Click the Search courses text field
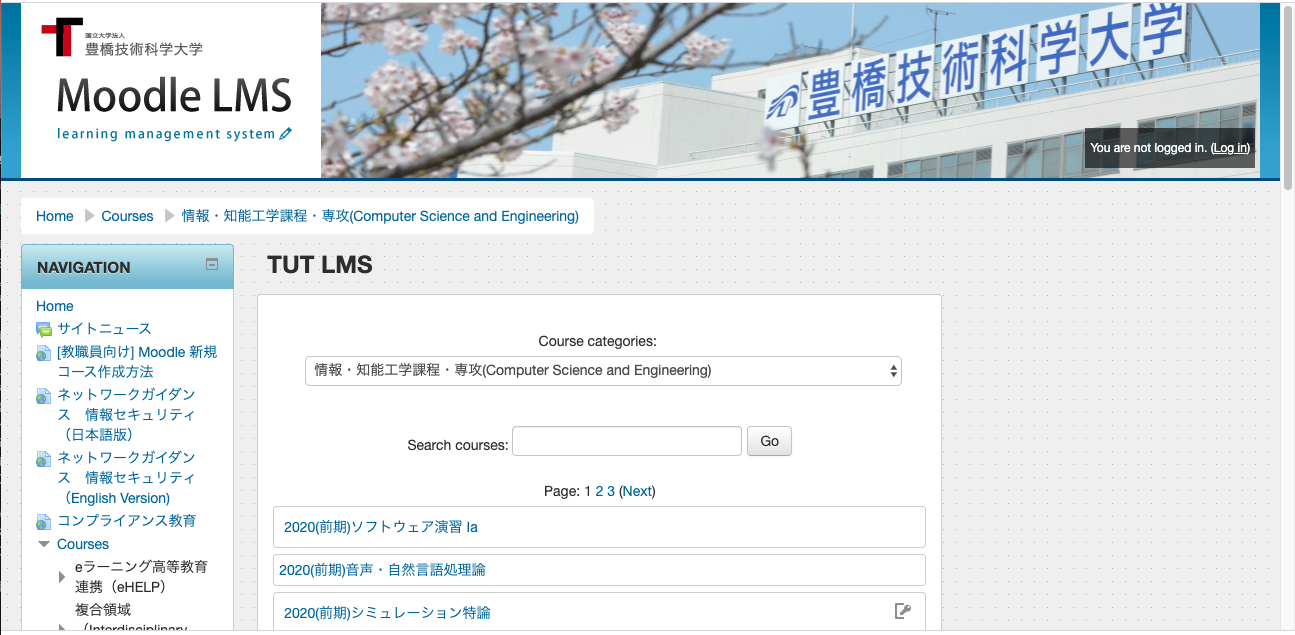This screenshot has width=1295, height=635. pyautogui.click(x=627, y=441)
